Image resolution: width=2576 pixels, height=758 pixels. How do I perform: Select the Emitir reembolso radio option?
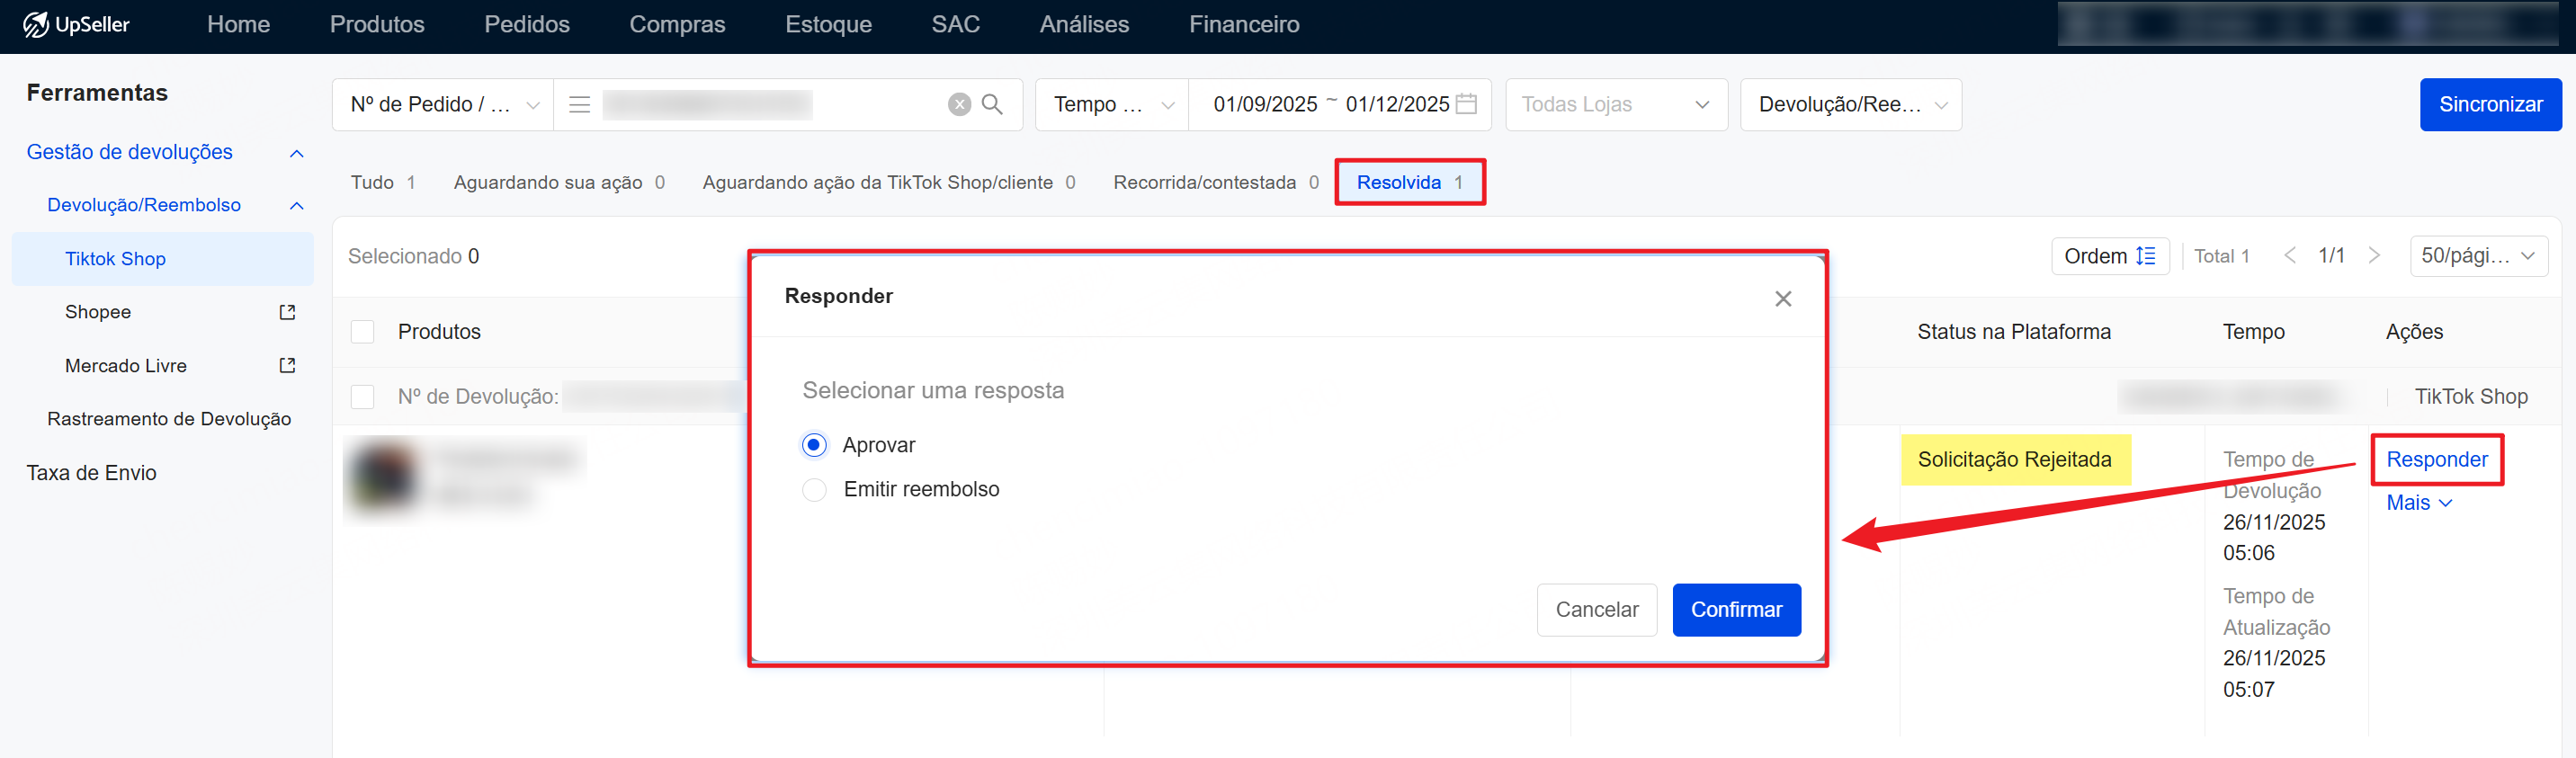coord(814,490)
